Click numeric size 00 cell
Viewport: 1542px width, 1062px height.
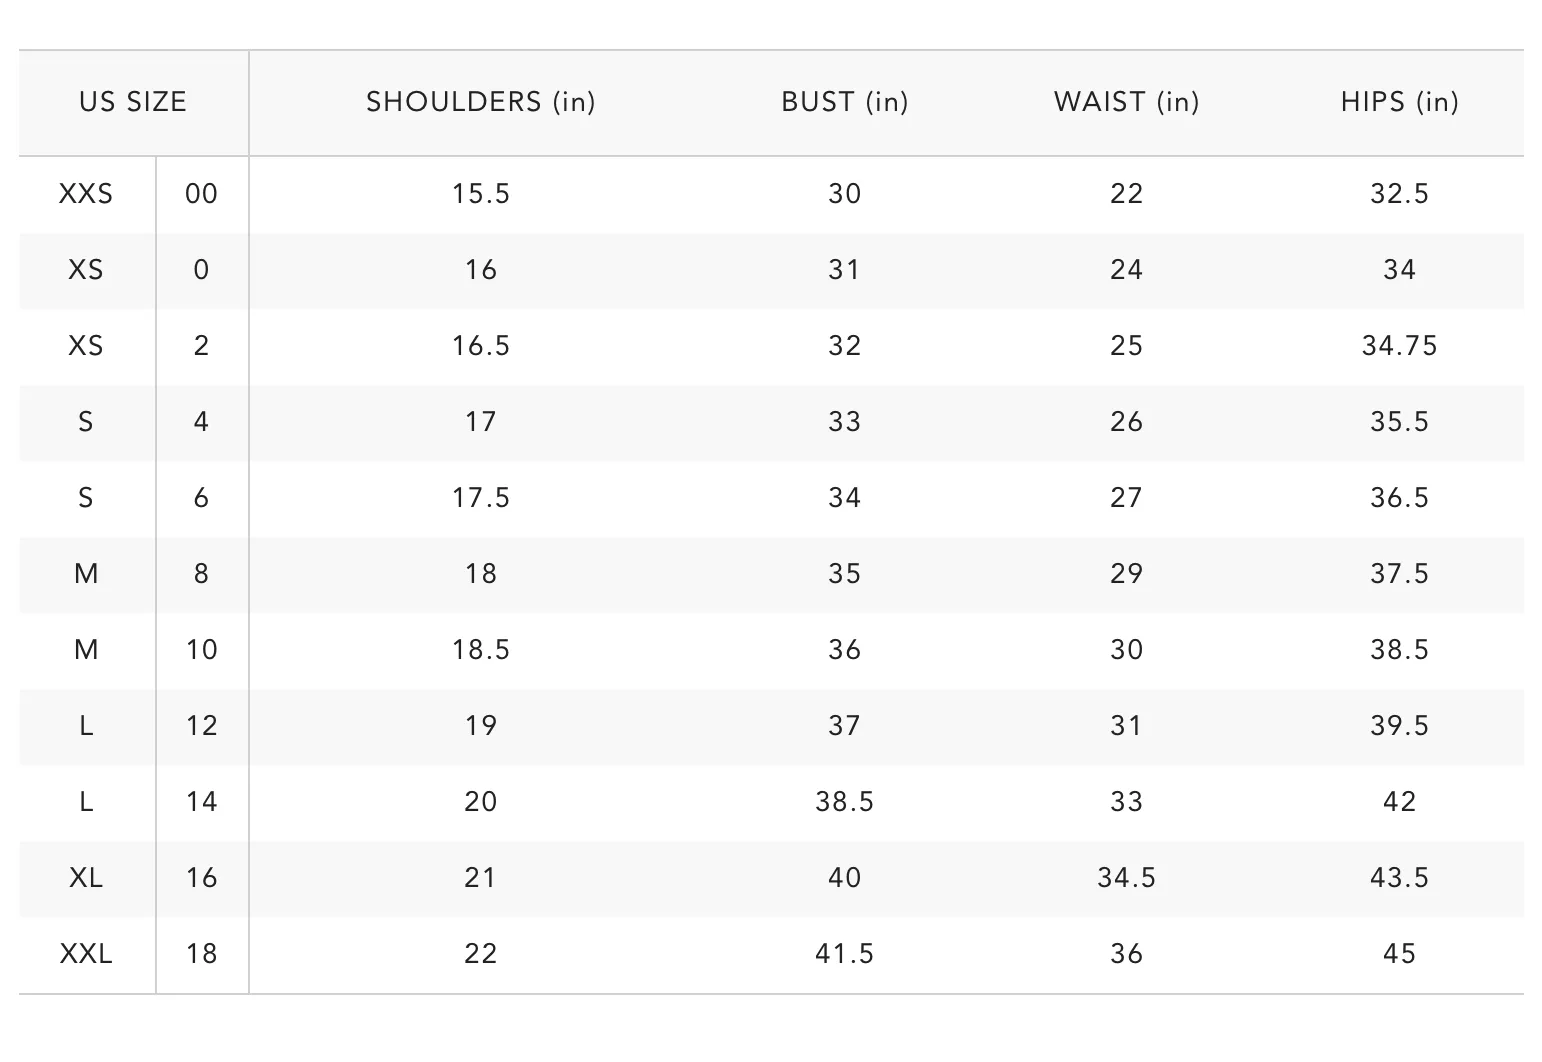point(201,194)
